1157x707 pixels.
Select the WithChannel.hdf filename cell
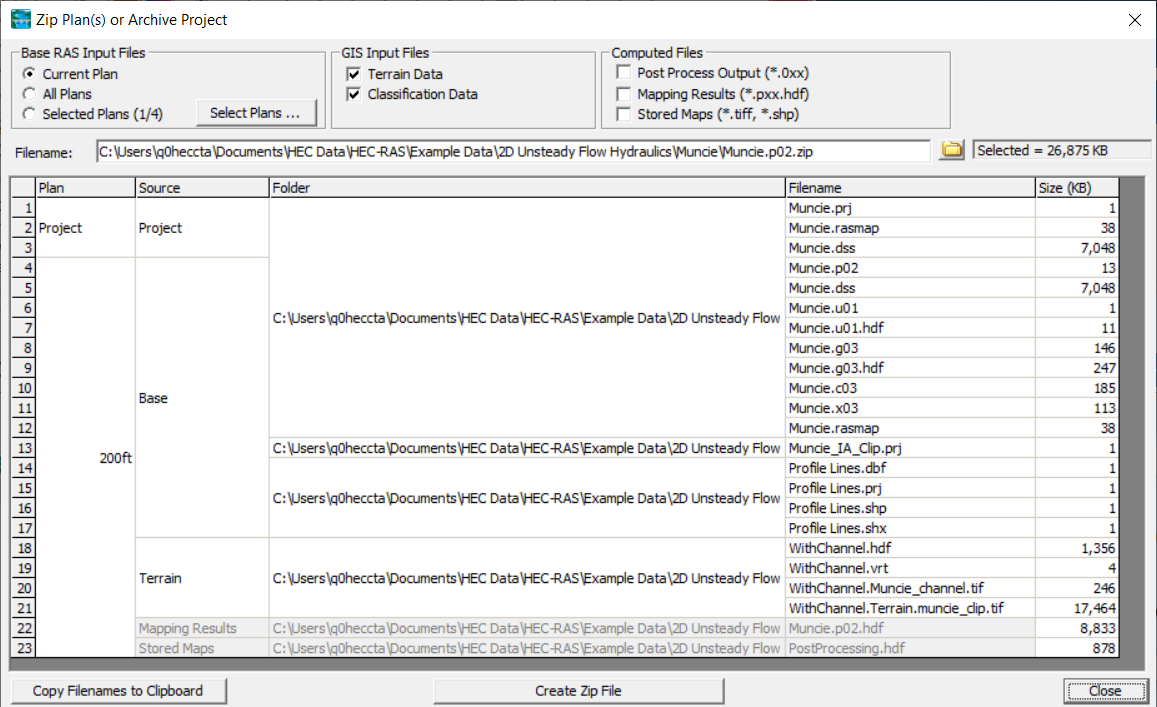point(909,548)
